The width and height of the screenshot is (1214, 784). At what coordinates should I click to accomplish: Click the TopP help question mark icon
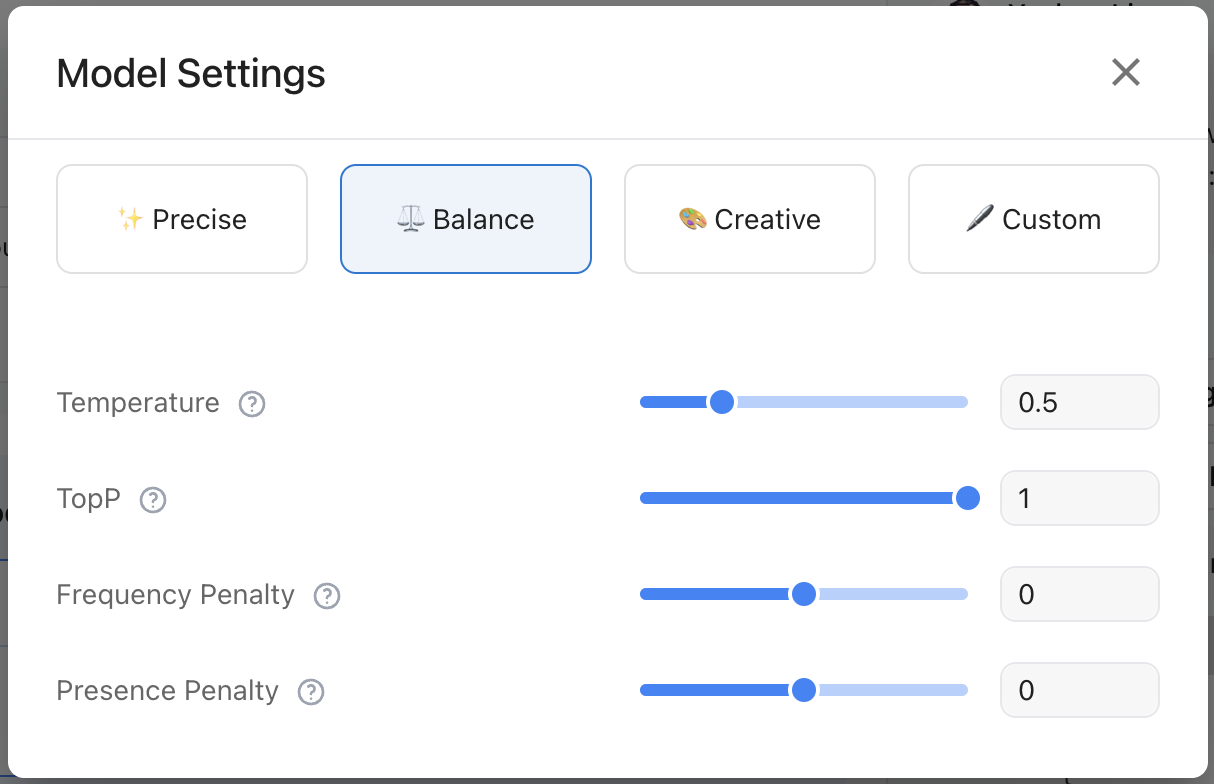pyautogui.click(x=153, y=500)
